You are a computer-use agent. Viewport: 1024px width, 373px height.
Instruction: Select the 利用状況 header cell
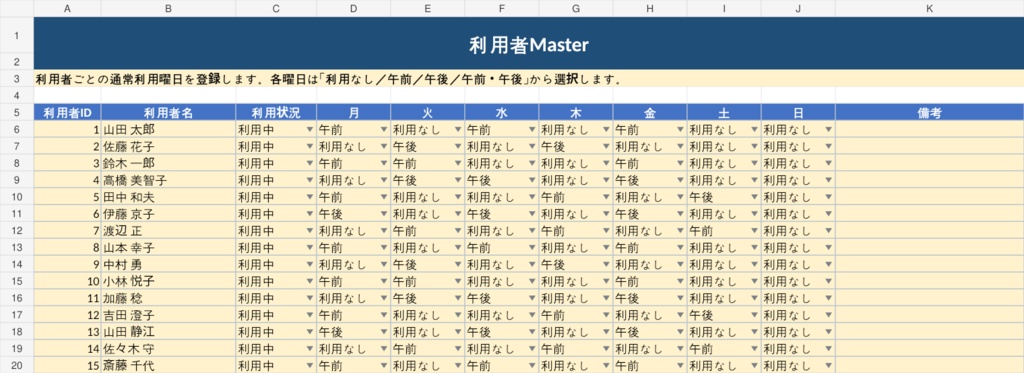[x=276, y=112]
